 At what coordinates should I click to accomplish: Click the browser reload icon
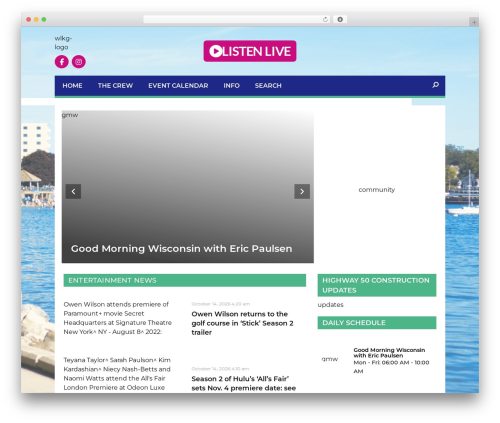(325, 19)
